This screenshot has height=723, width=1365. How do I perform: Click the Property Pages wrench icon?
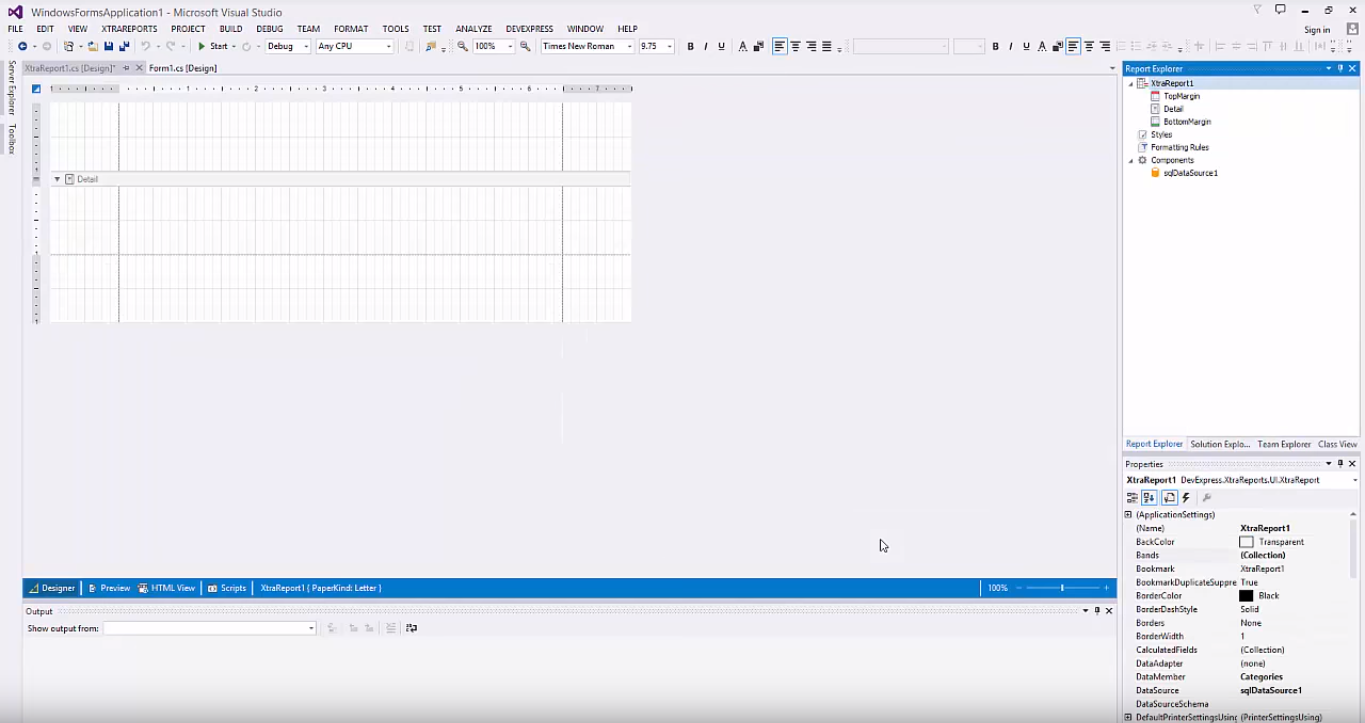click(x=1207, y=497)
